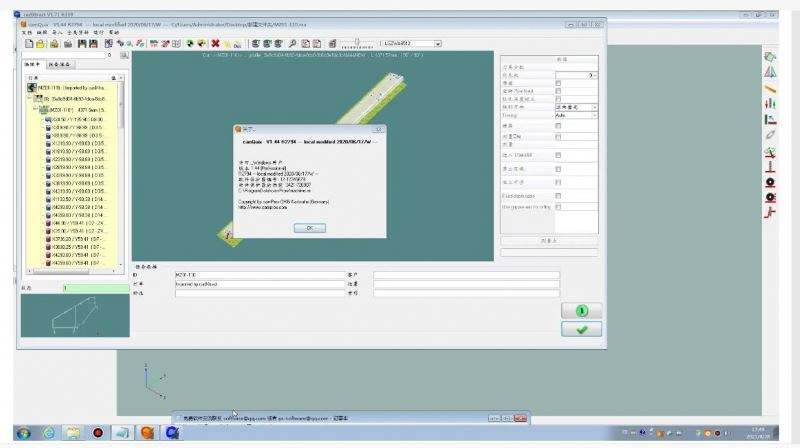
Task: Click the yellow and black circular toolbar icon
Action: [x=201, y=44]
